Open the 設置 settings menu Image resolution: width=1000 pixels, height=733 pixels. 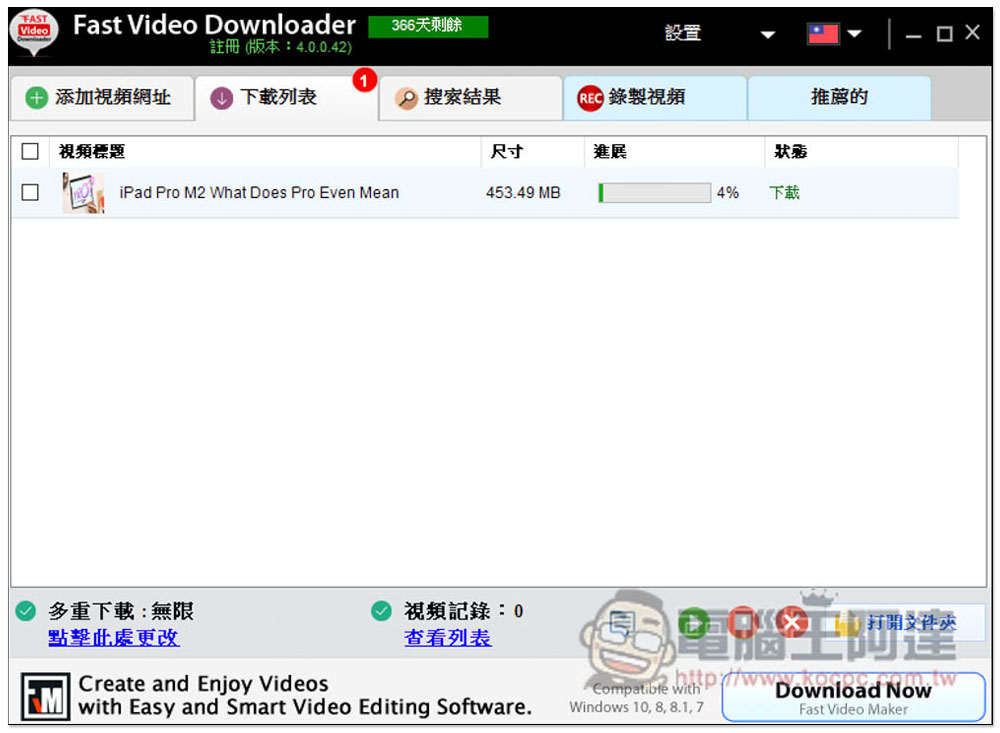pyautogui.click(x=682, y=33)
